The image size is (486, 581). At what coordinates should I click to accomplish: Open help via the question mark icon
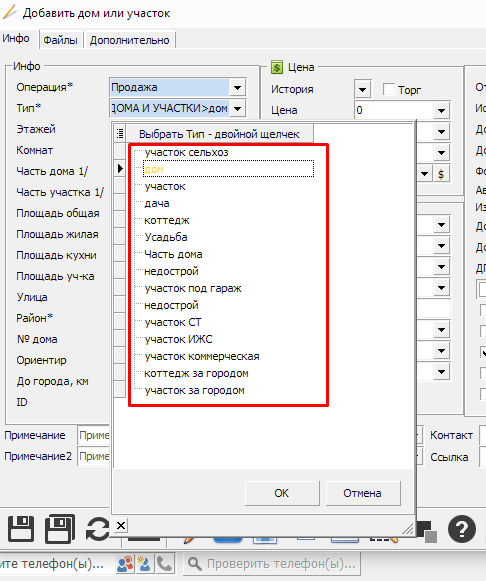click(462, 529)
